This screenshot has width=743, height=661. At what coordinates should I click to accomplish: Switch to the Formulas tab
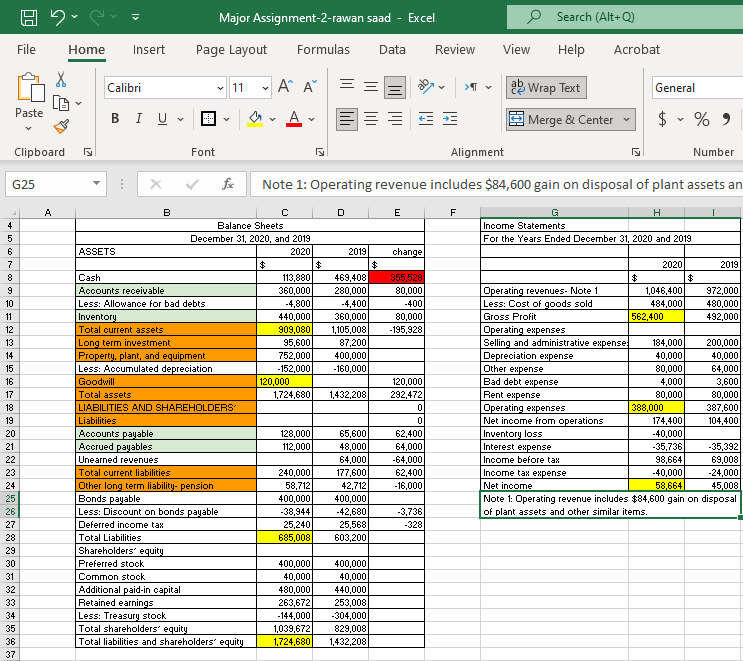coord(323,49)
